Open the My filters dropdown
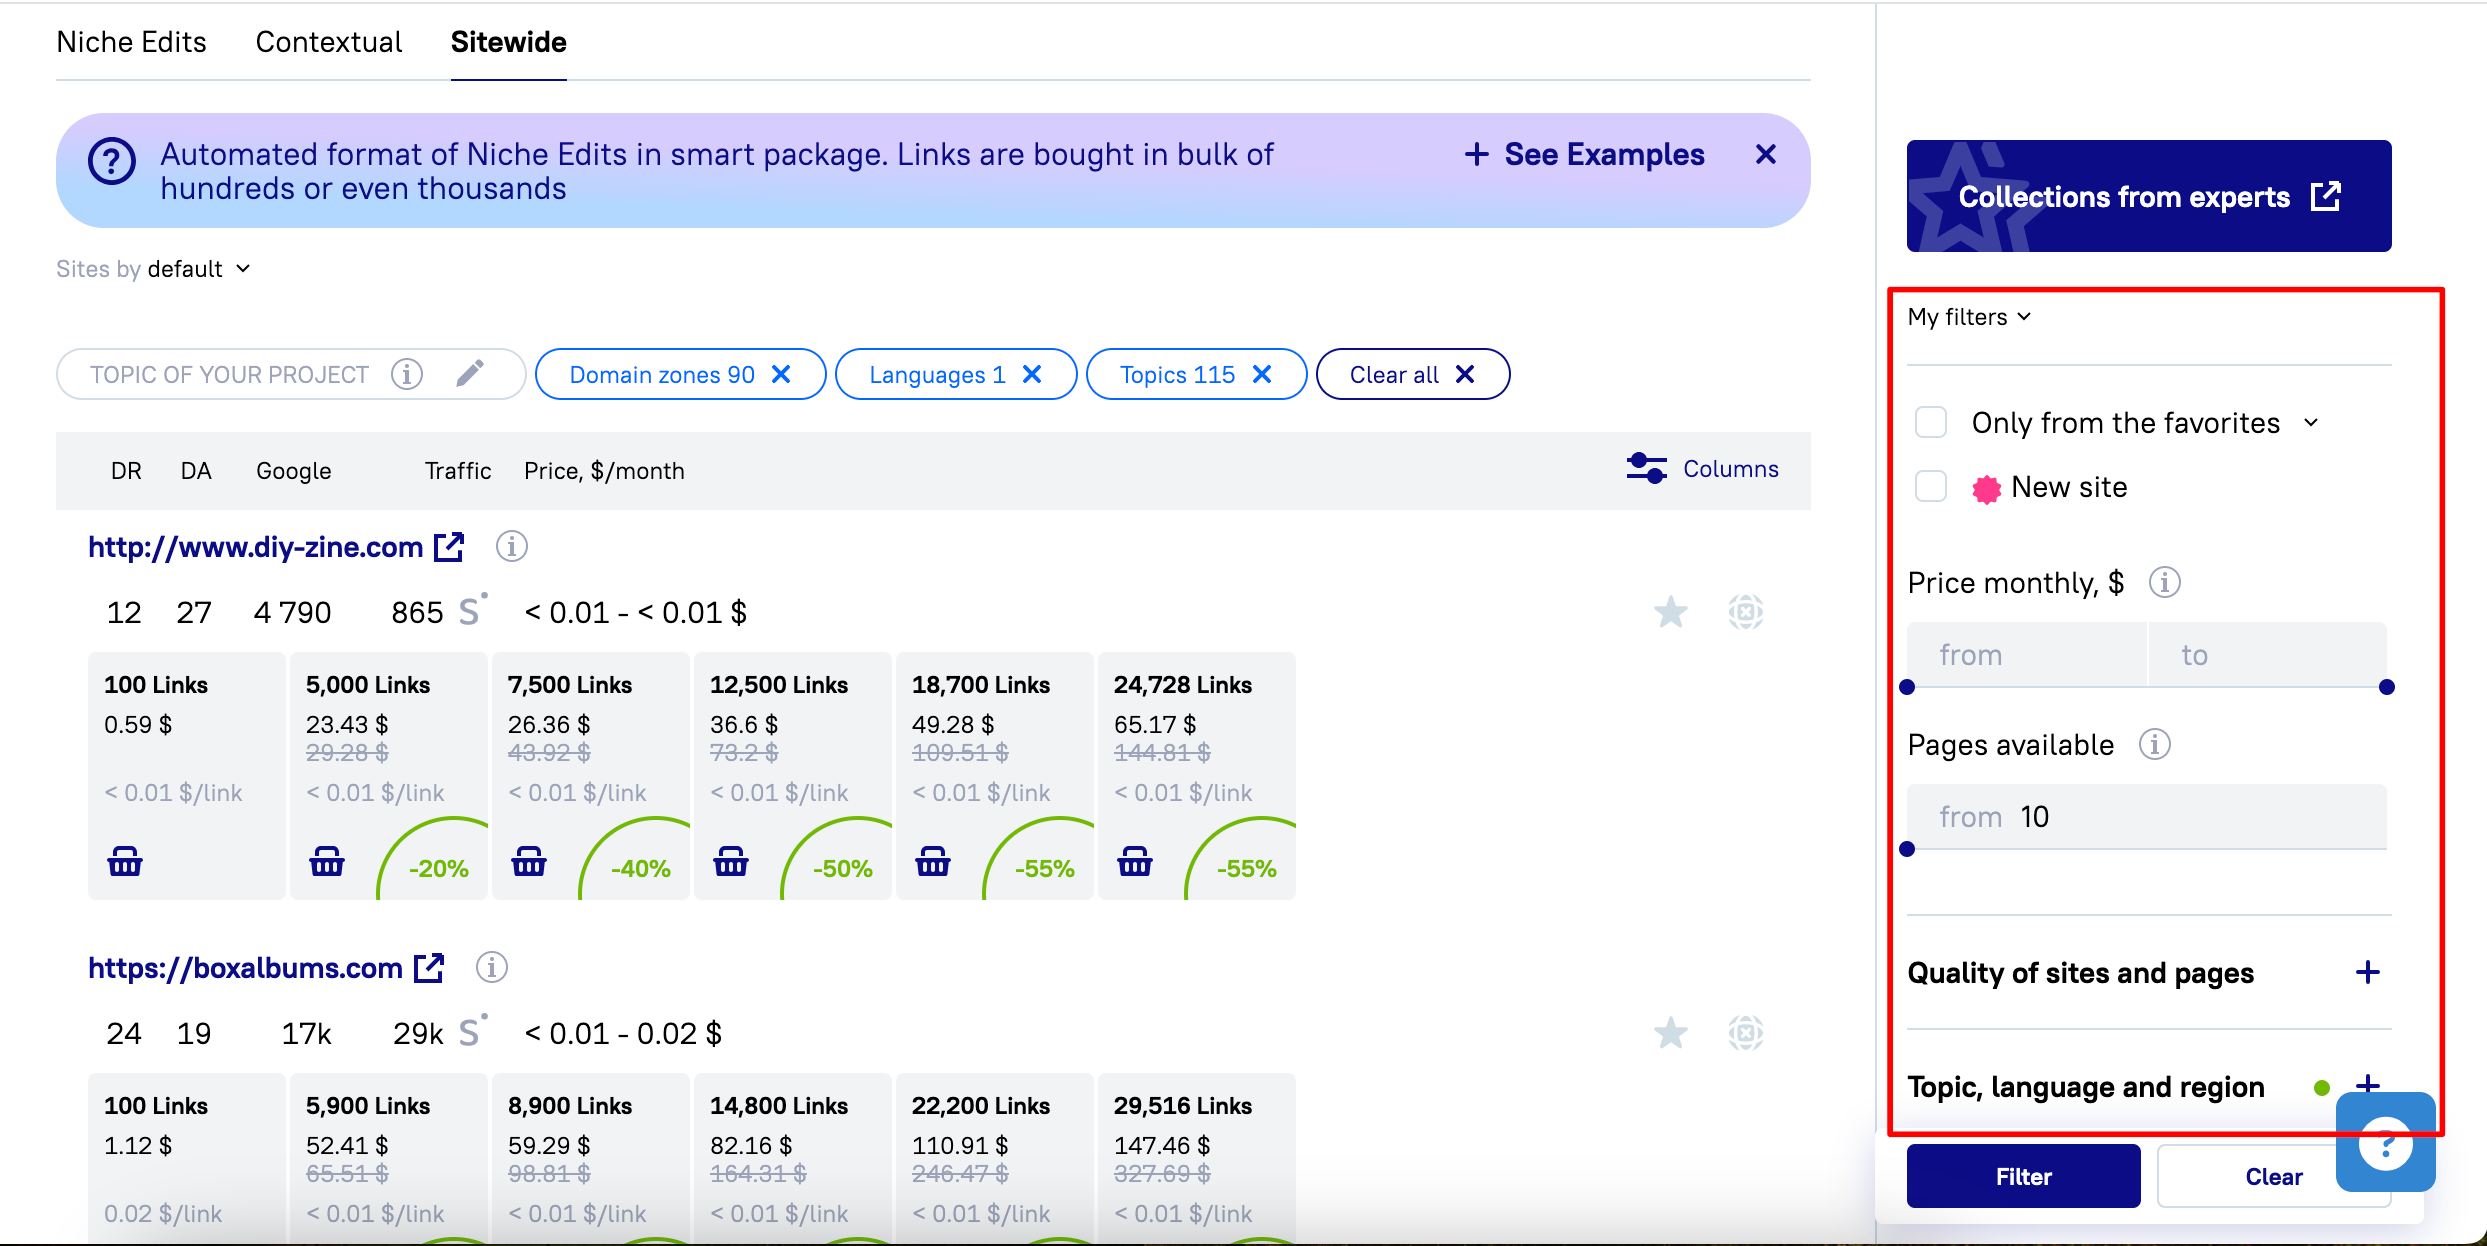Screen dimensions: 2487x1246 pyautogui.click(x=1970, y=317)
